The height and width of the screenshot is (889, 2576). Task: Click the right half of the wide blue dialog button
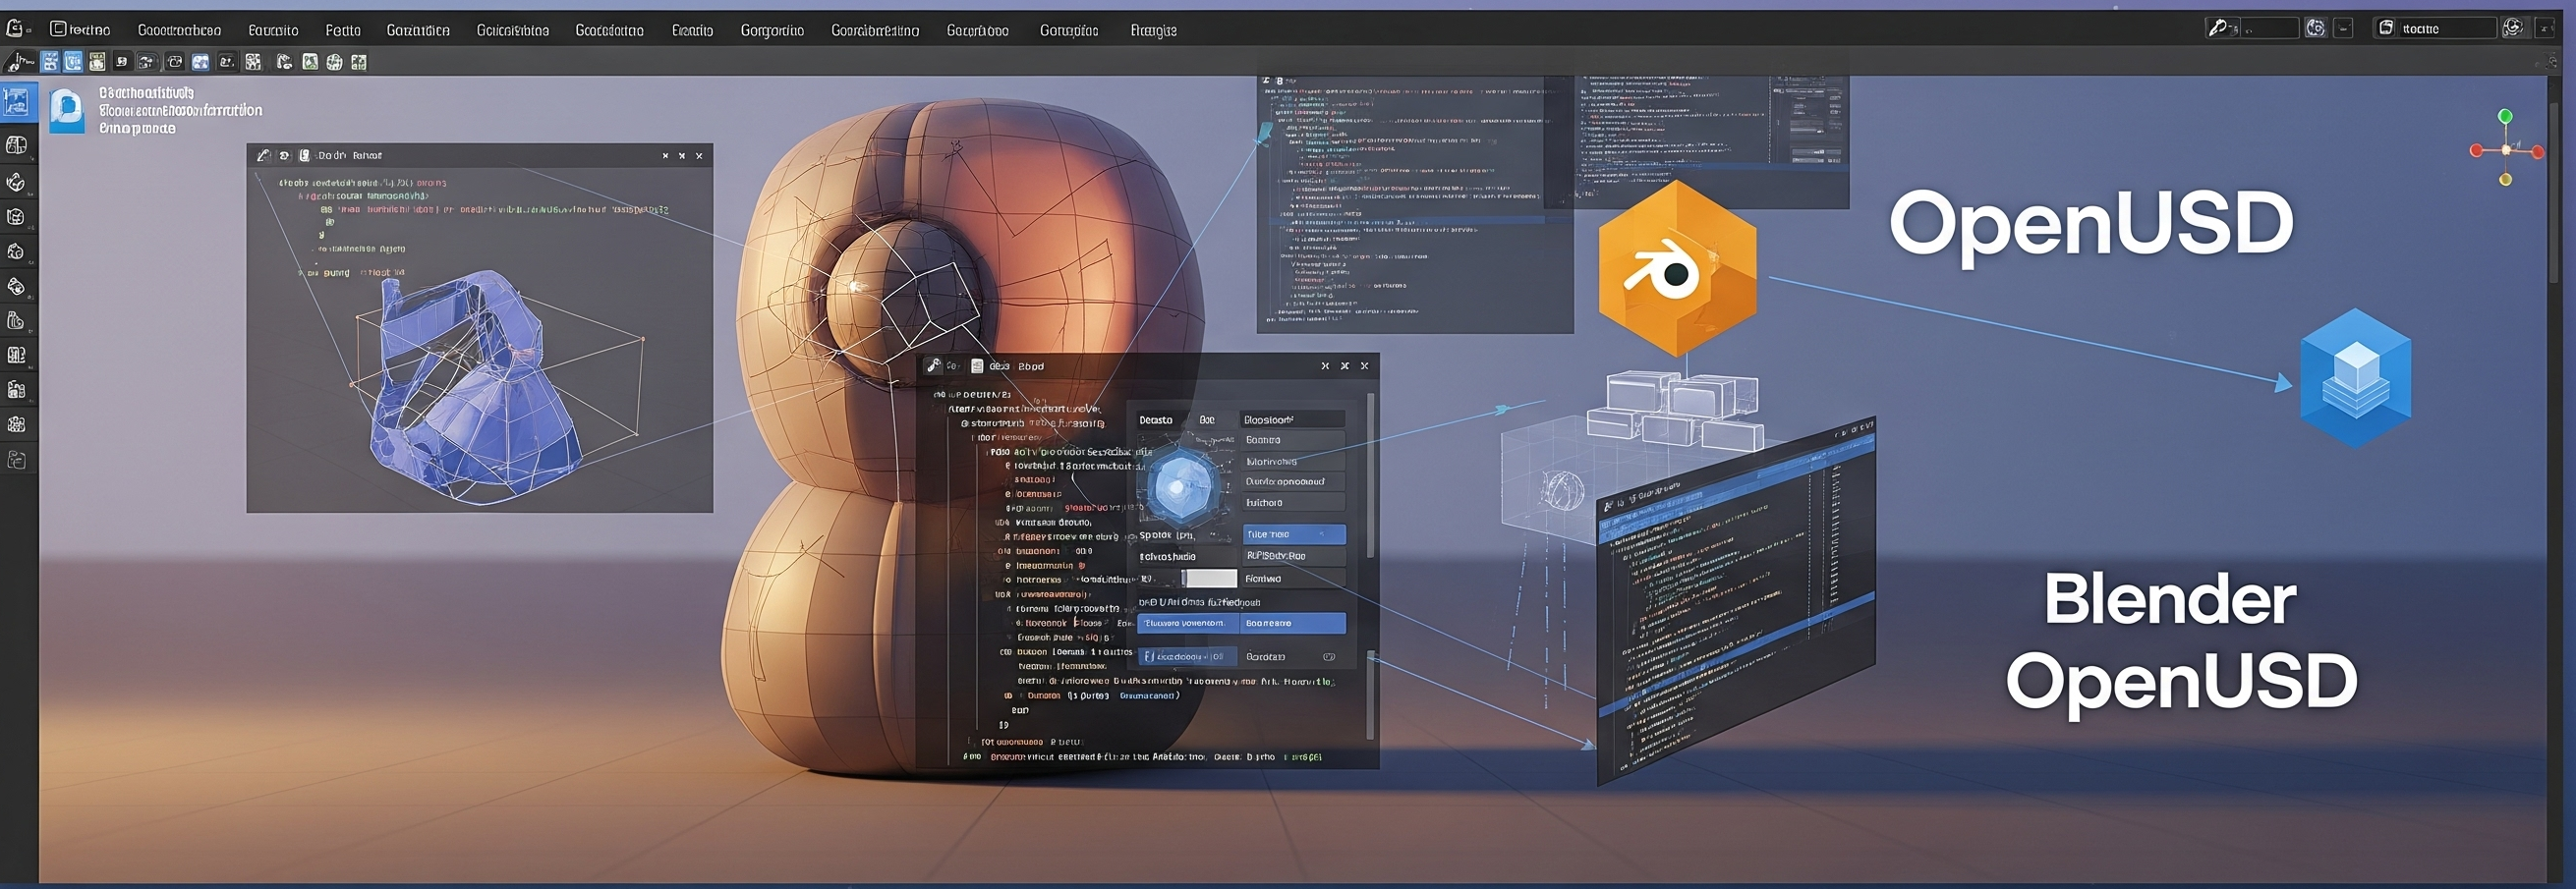[1293, 623]
